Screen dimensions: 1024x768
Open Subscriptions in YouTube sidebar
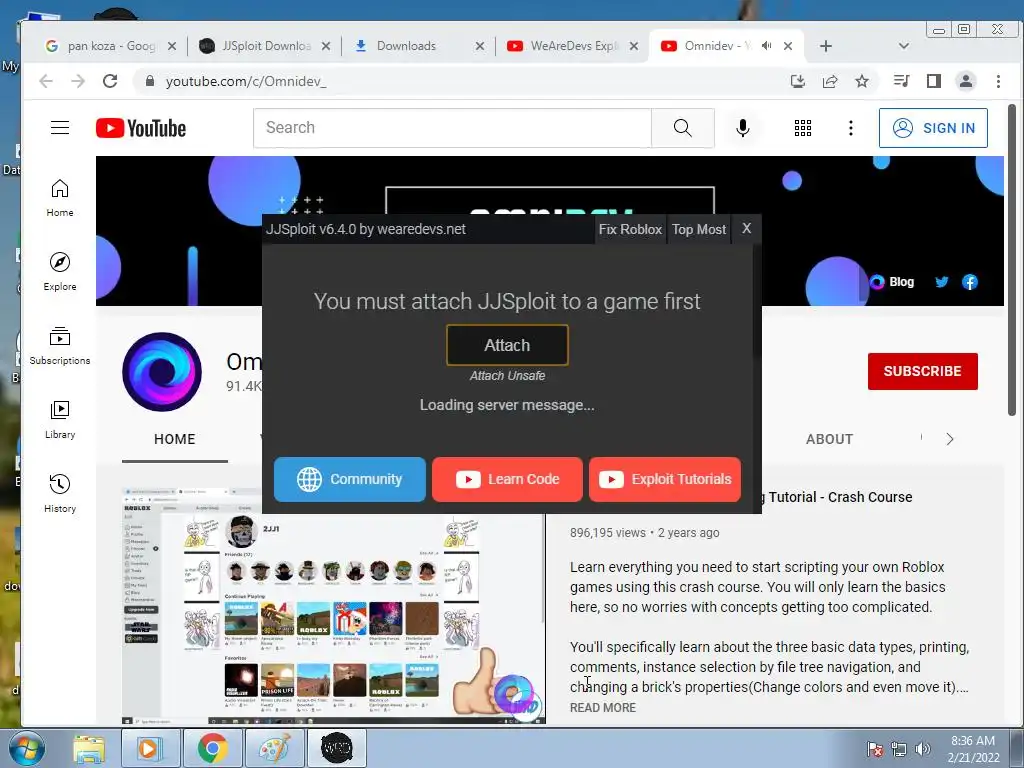point(59,345)
